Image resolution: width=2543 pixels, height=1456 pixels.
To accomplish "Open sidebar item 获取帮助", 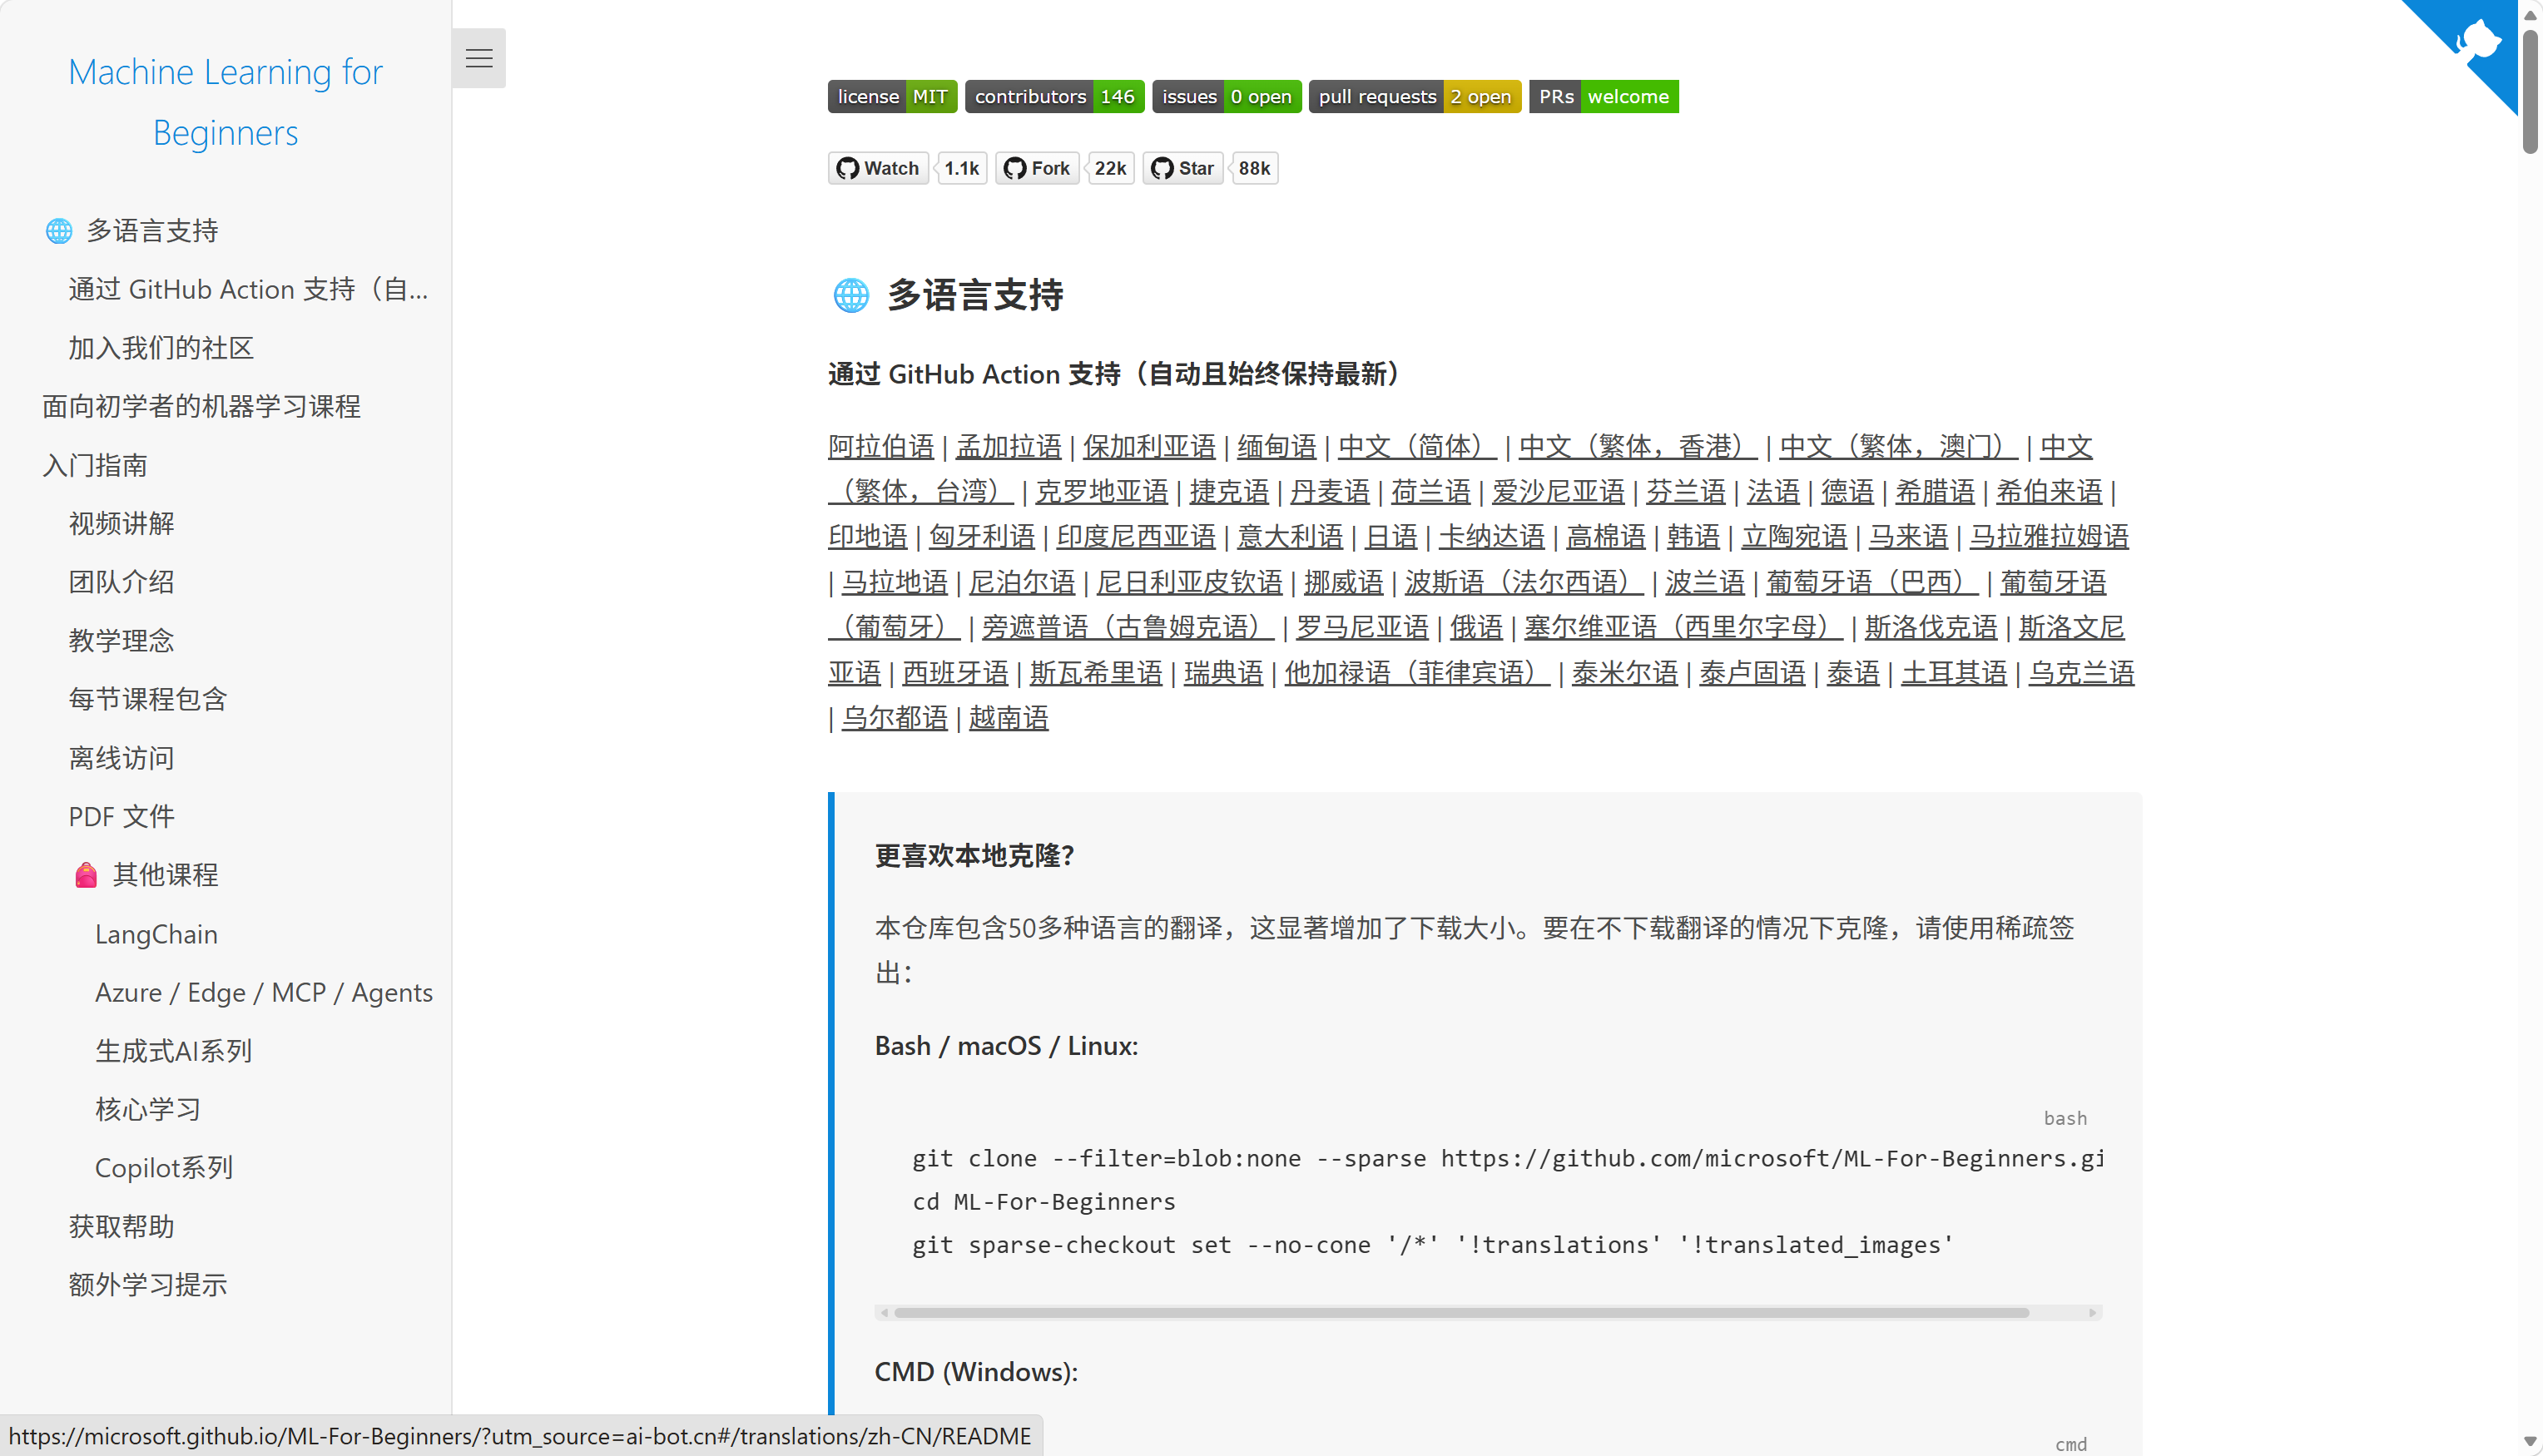I will [x=121, y=1226].
